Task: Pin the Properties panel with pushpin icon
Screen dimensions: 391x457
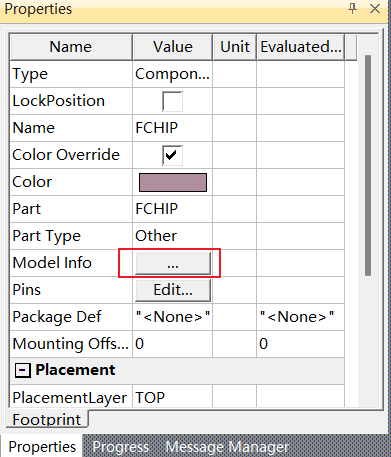Action: pyautogui.click(x=352, y=8)
